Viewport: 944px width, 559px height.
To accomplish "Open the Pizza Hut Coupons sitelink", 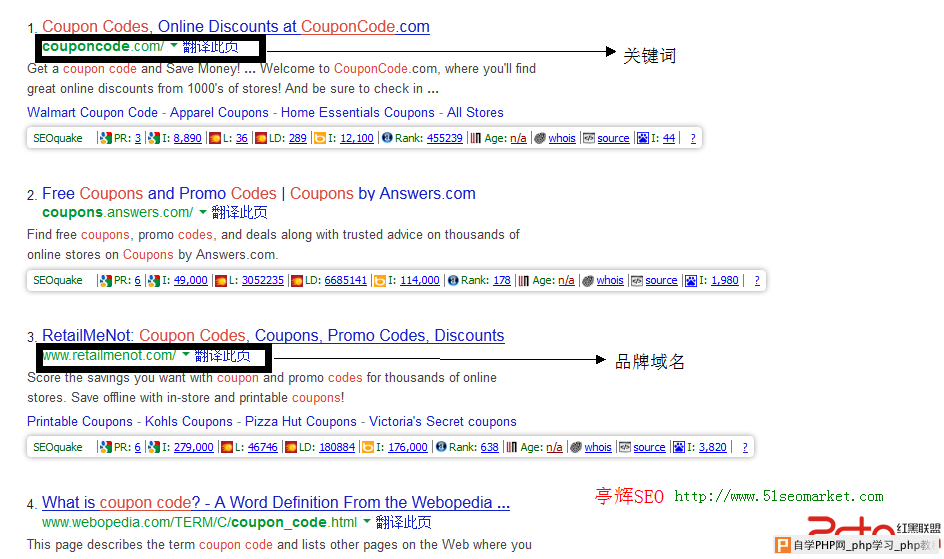I will (300, 422).
